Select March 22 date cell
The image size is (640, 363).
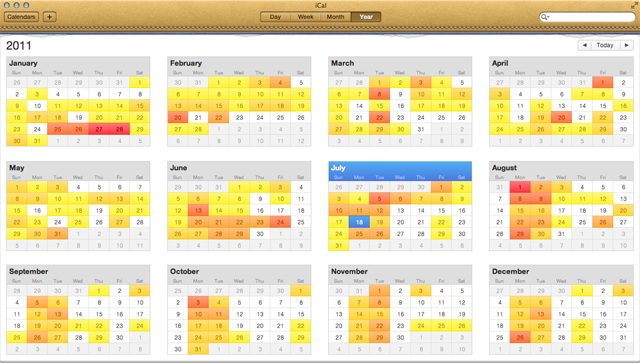coord(380,117)
